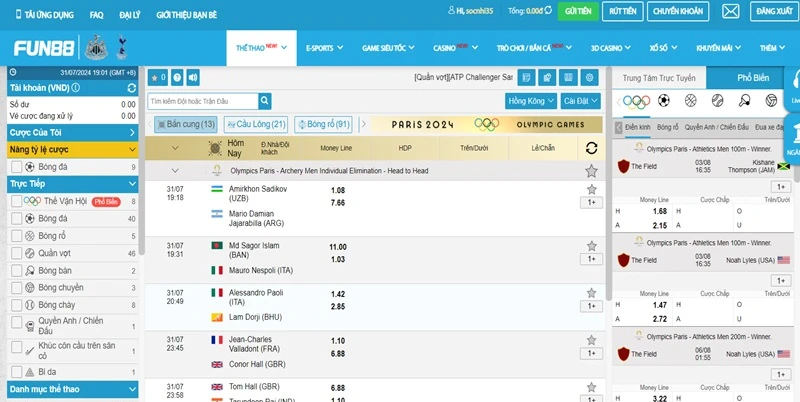Click the table tennis paddle icon

point(744,101)
